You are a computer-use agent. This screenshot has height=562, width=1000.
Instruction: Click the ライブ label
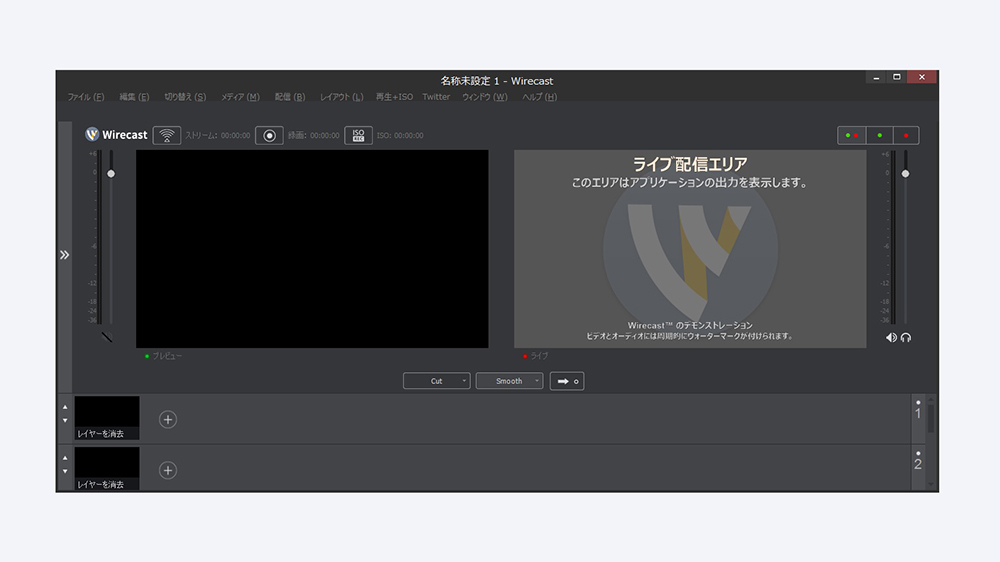(x=540, y=356)
